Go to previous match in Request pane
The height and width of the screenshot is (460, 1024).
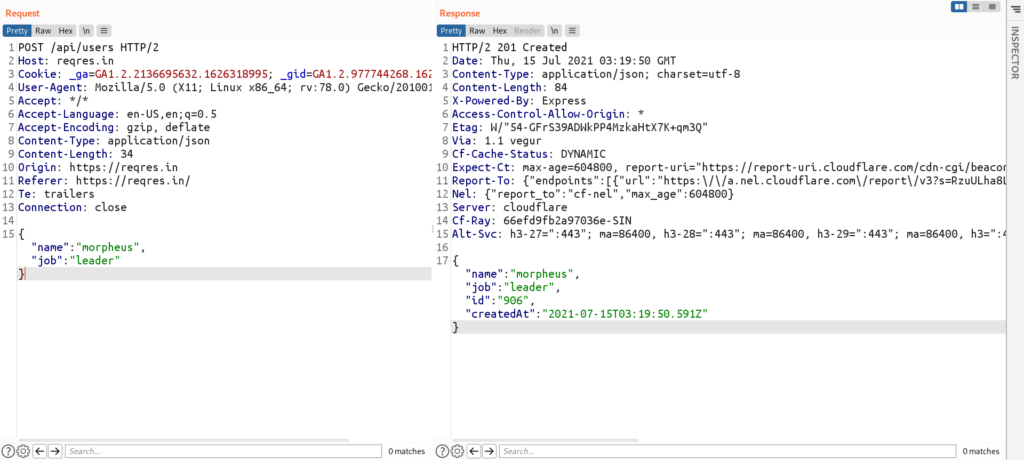[40, 451]
